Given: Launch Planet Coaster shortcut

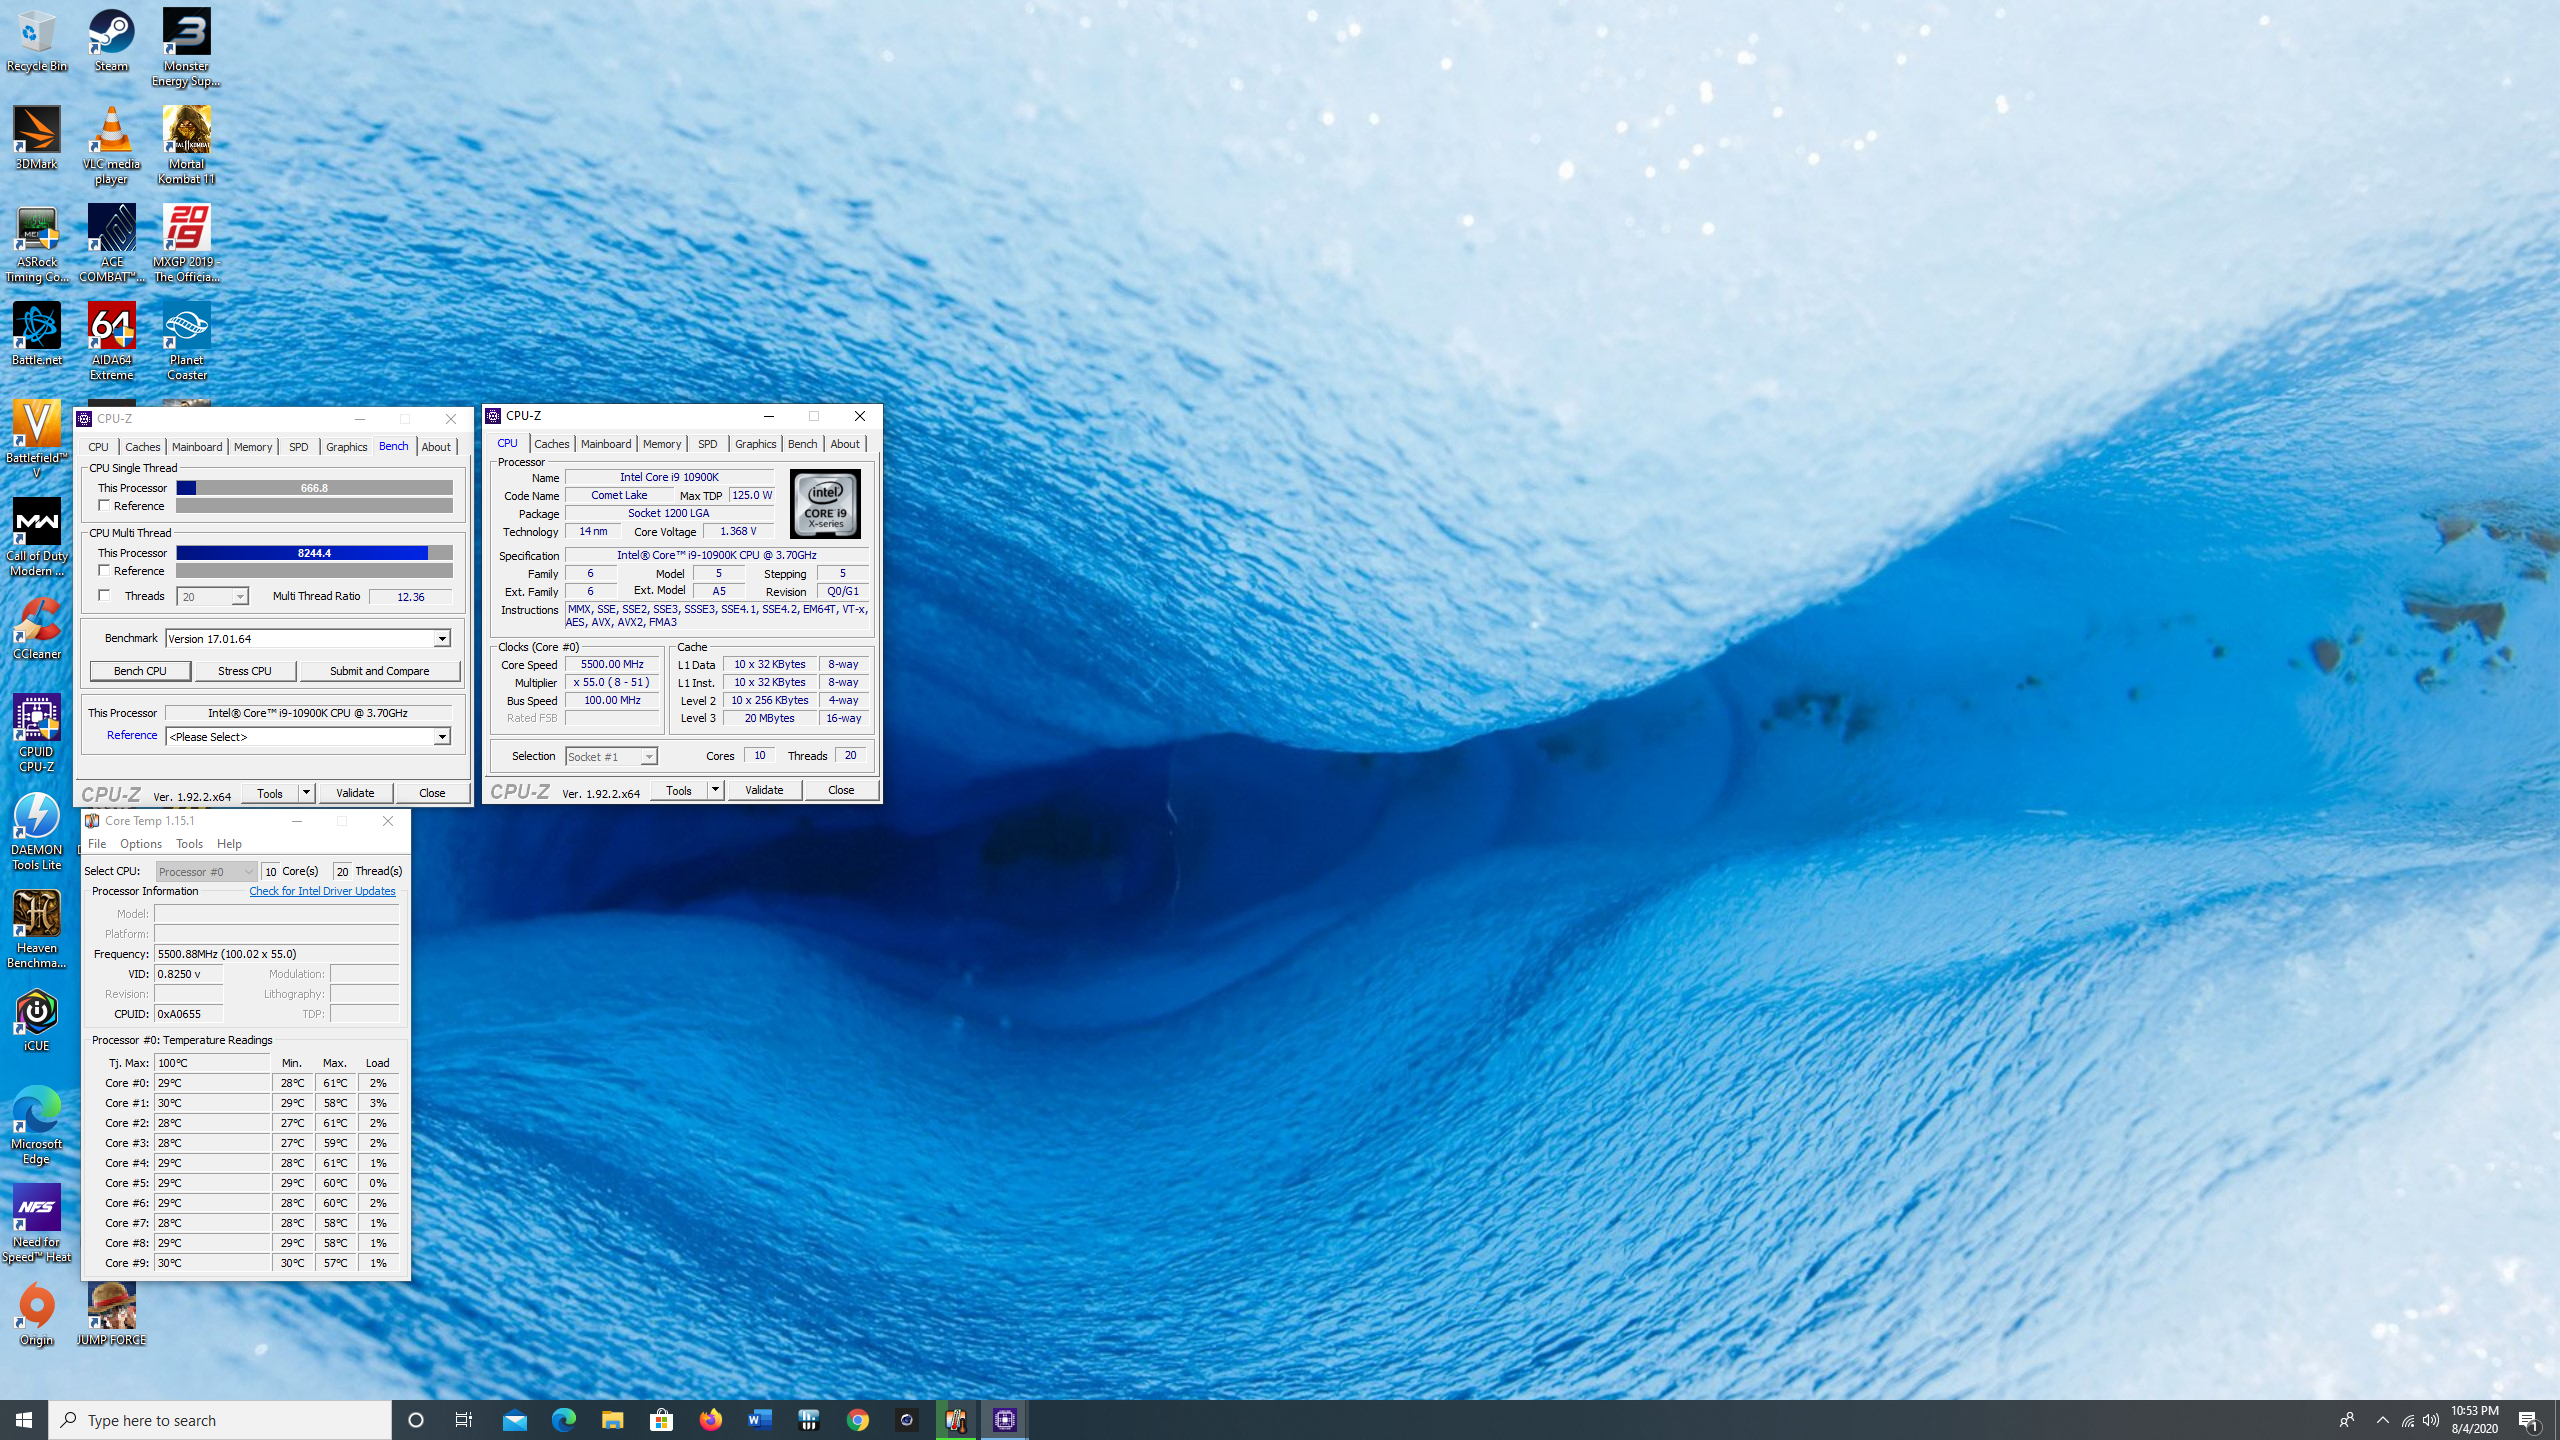Looking at the screenshot, I should [186, 342].
